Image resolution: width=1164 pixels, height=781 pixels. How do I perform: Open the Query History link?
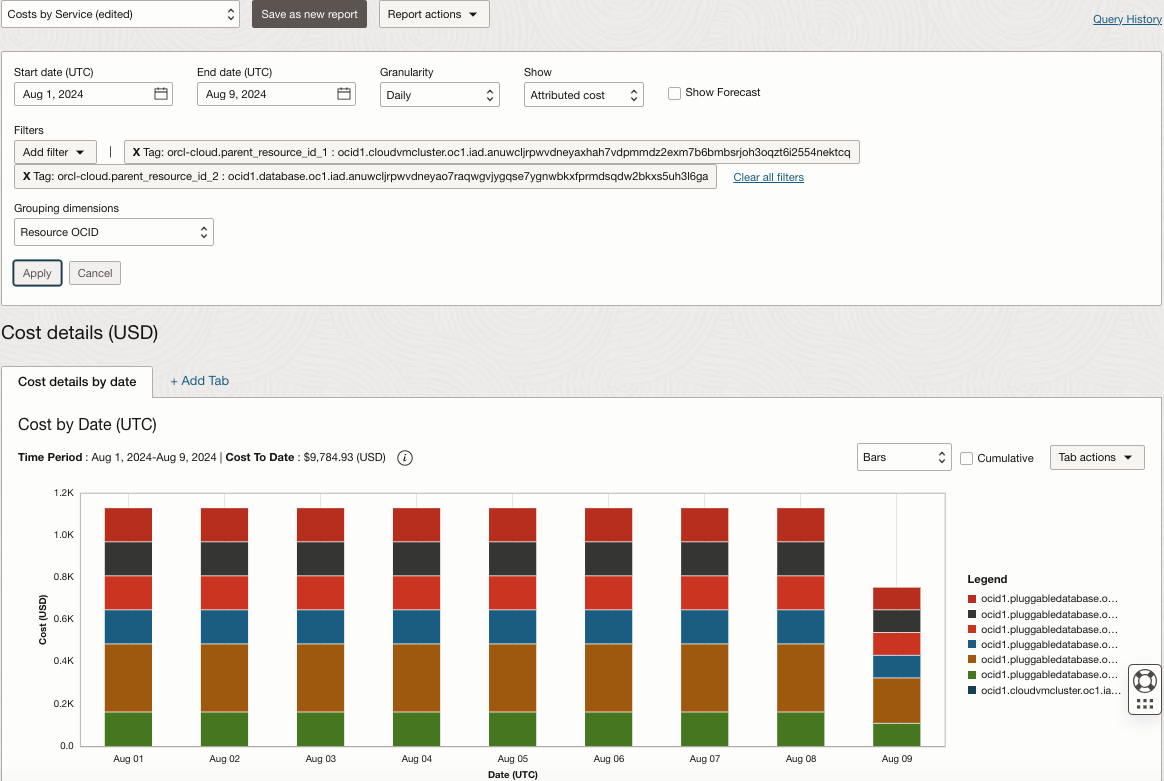click(1127, 19)
